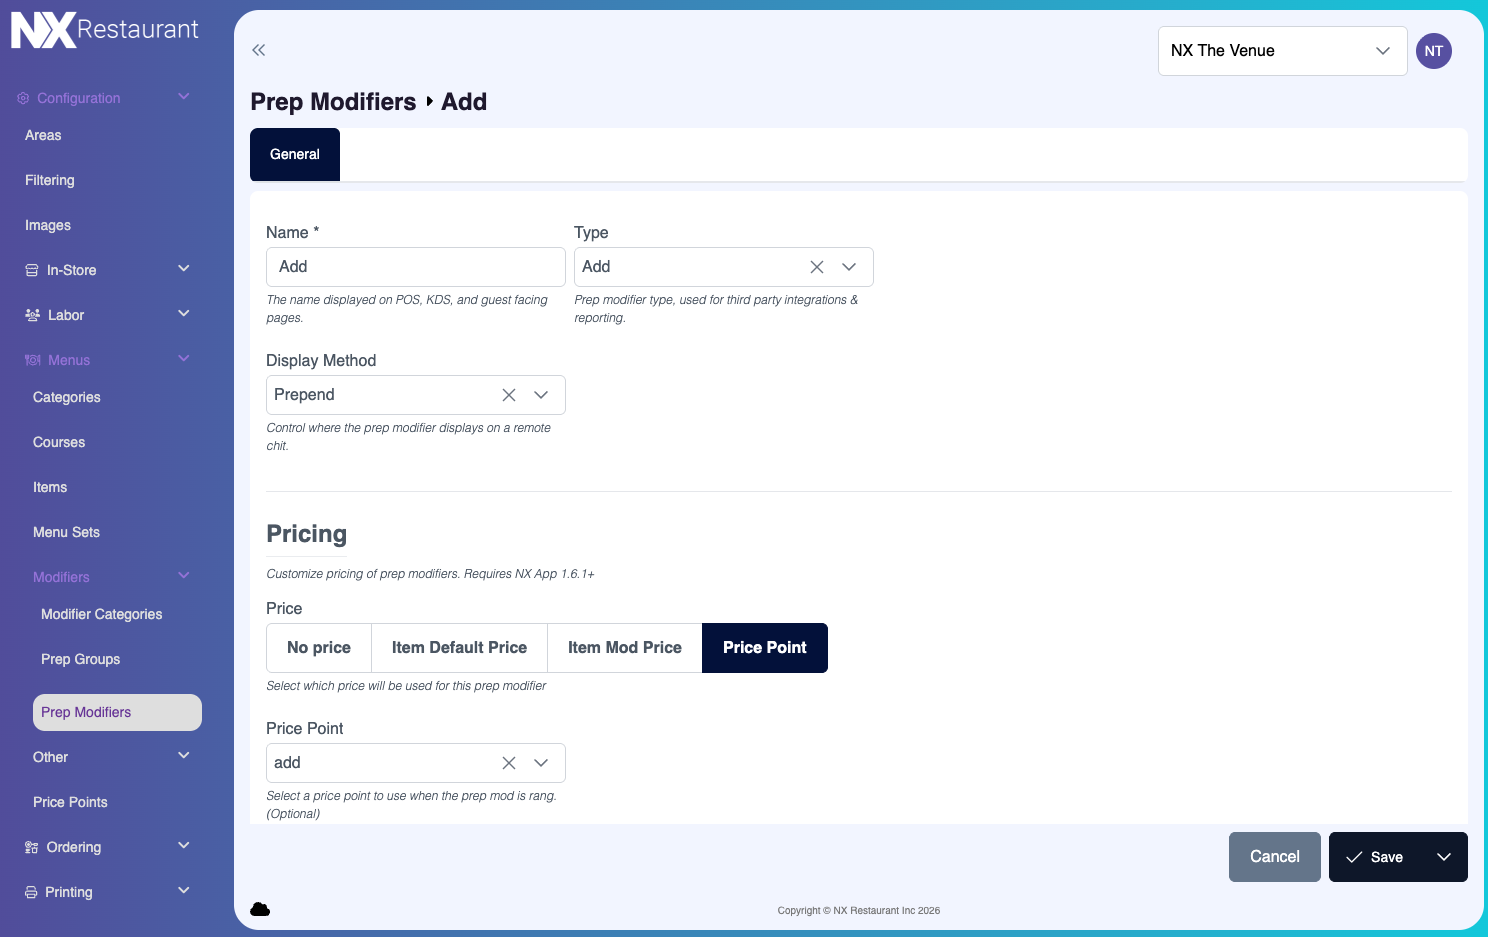
Task: Select Item Mod Price option
Action: [x=624, y=648]
